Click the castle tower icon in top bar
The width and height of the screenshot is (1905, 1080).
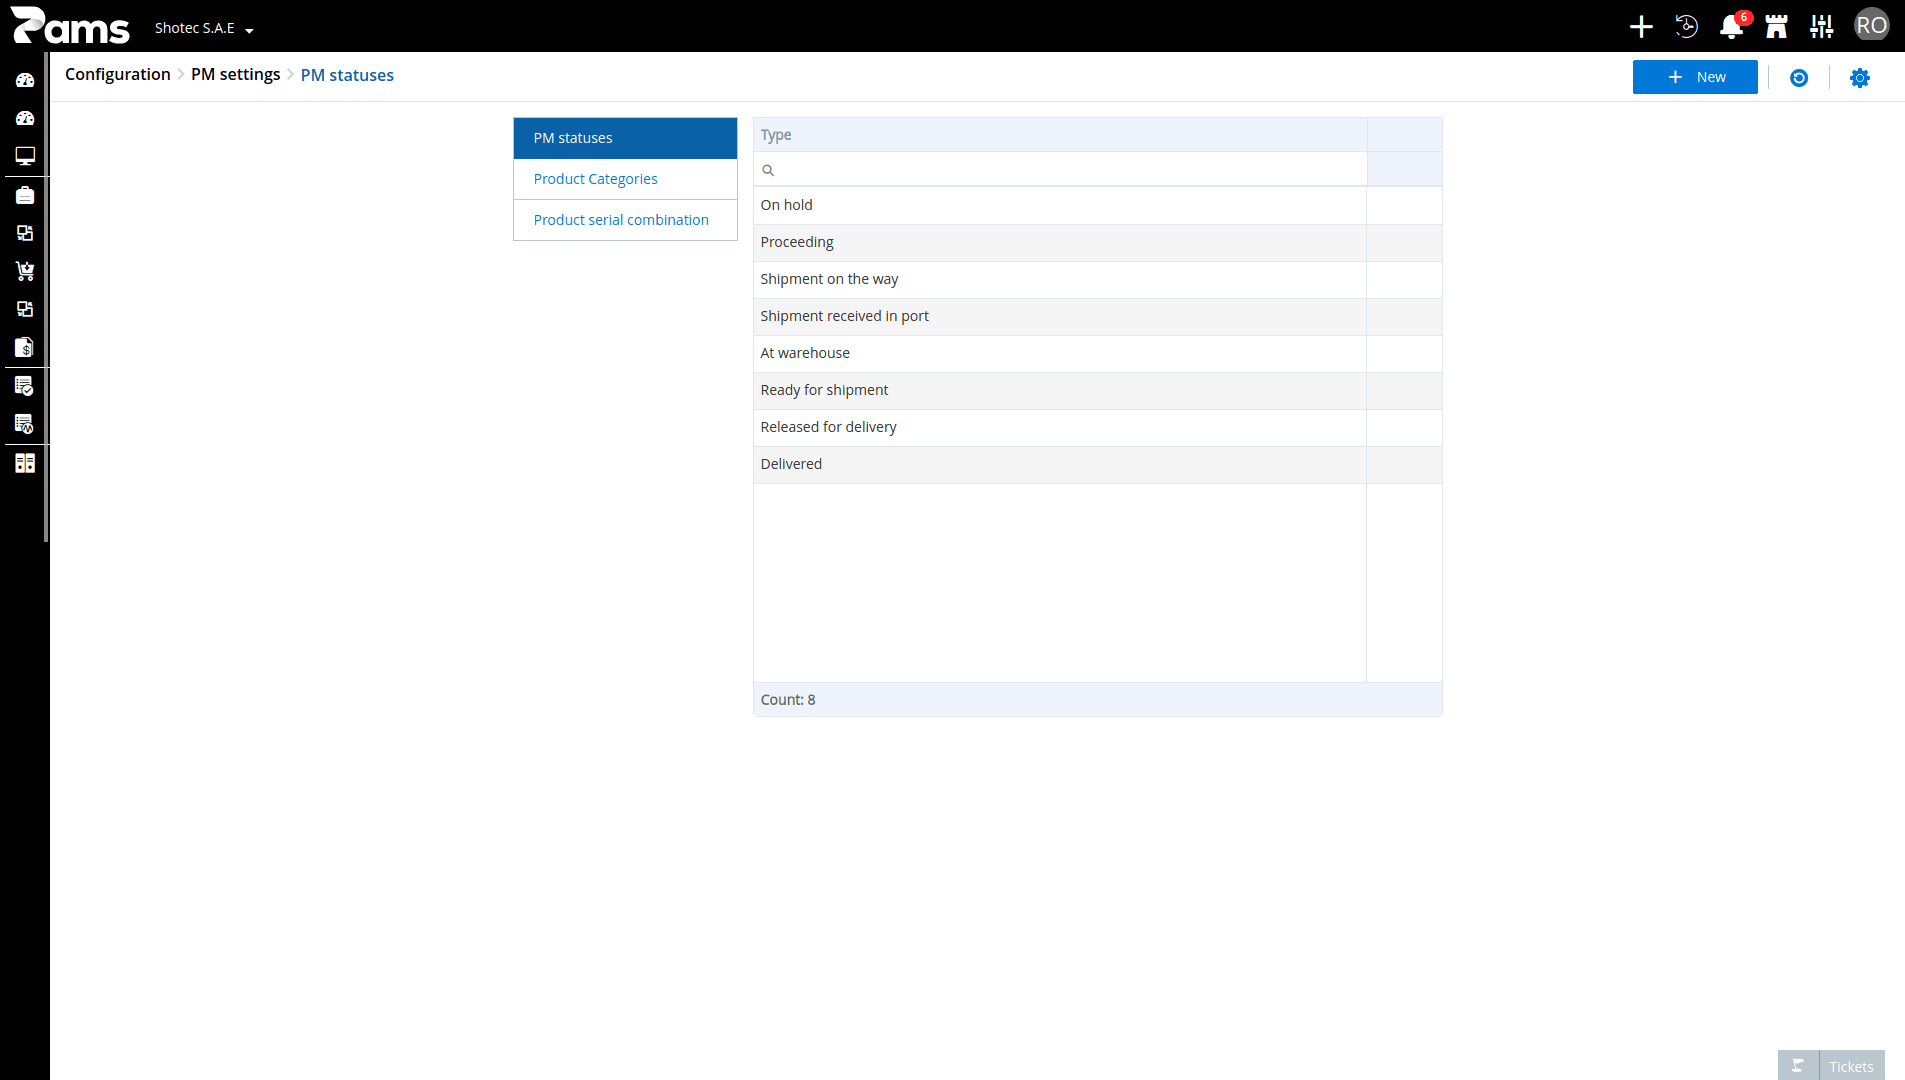click(x=1777, y=27)
